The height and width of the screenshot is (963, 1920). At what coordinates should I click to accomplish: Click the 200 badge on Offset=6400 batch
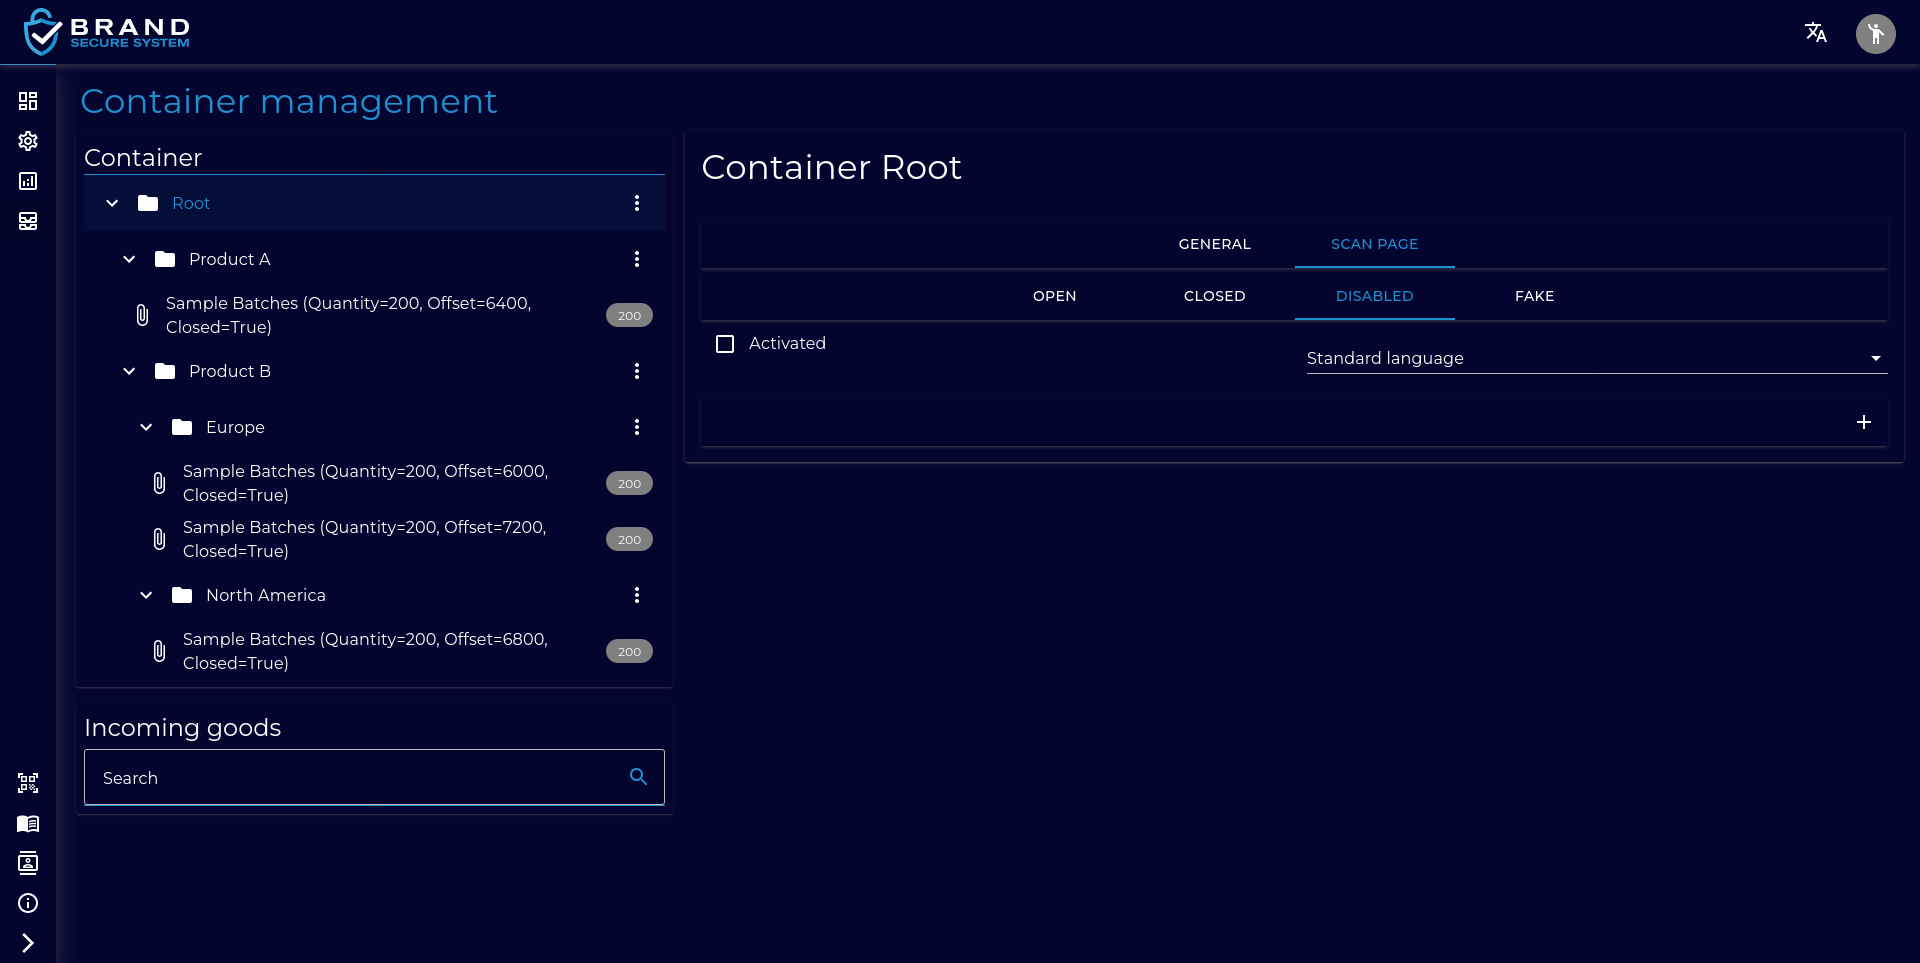[629, 315]
